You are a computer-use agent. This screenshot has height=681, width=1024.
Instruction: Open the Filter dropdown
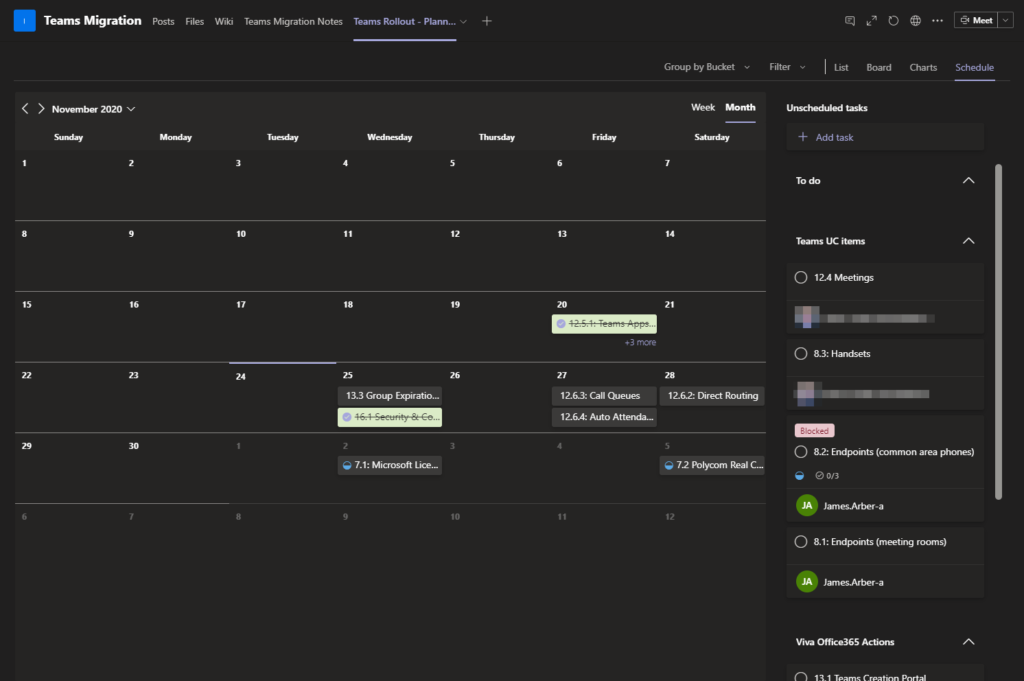coord(787,67)
